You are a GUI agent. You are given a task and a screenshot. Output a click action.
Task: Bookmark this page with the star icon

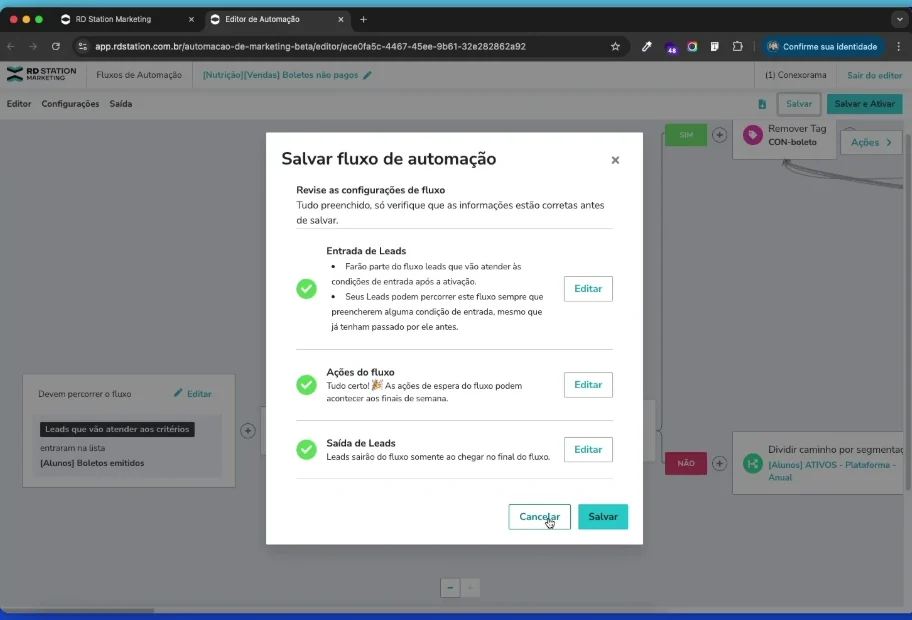(x=615, y=47)
